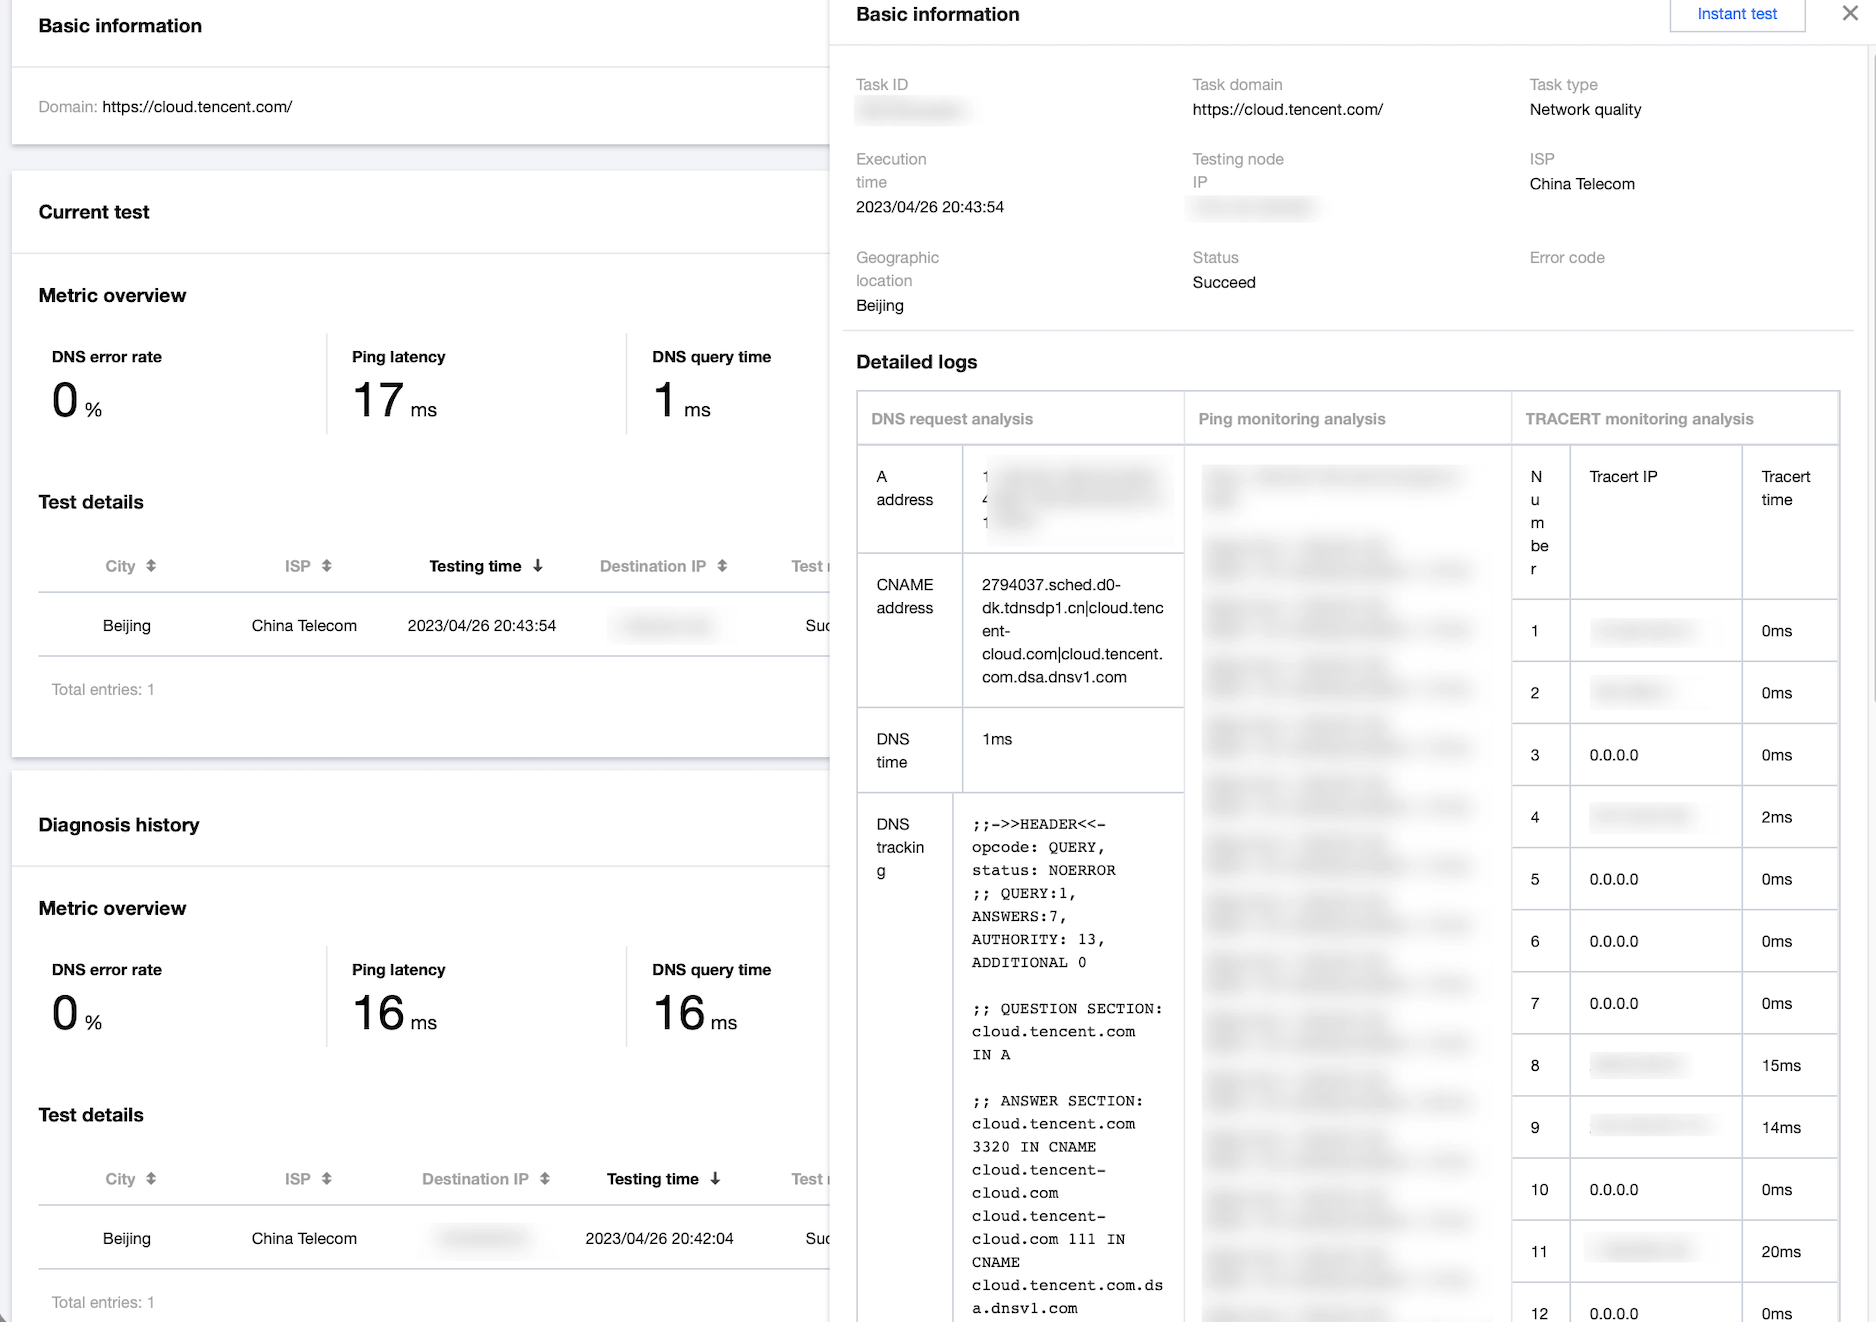Click the 0.0.0.0 IP in tracert hop 7
Screen dimensions: 1876x1322
coord(1614,1003)
